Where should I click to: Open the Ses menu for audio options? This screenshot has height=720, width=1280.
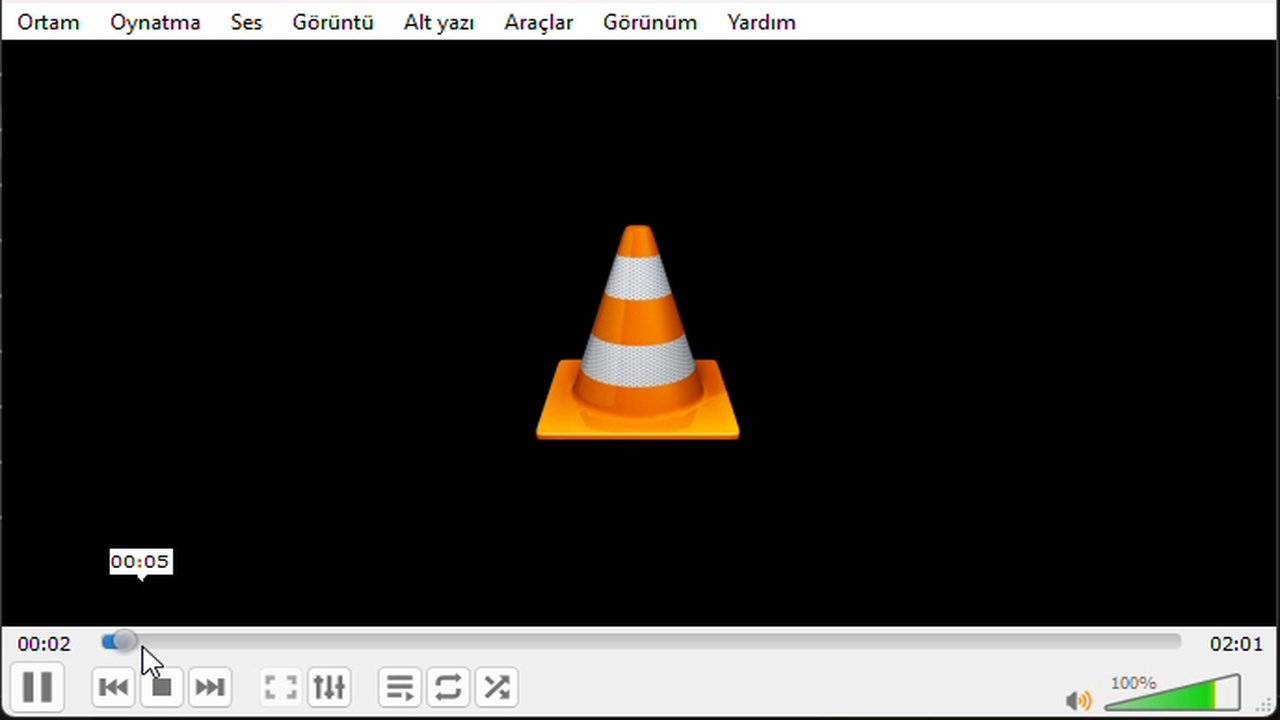pos(246,22)
